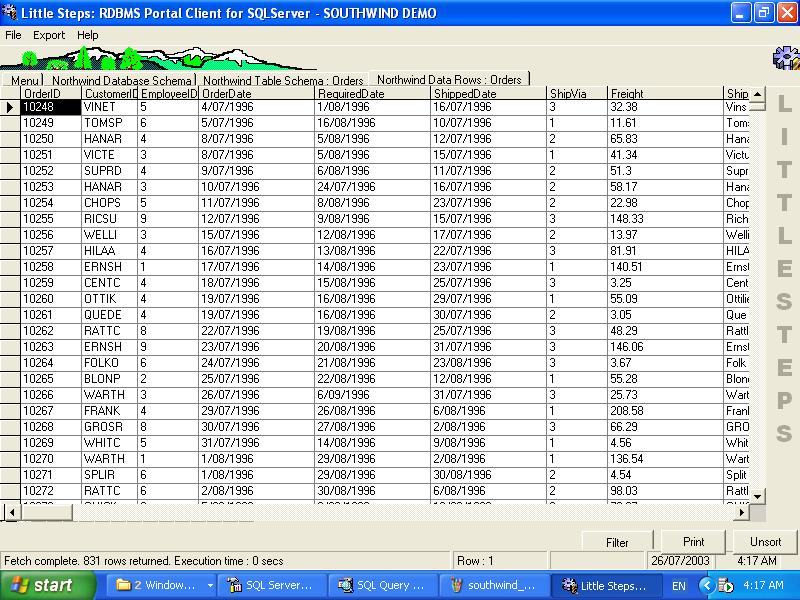The height and width of the screenshot is (600, 800).
Task: Click the horizontal scrollbar thumb
Action: 46,512
